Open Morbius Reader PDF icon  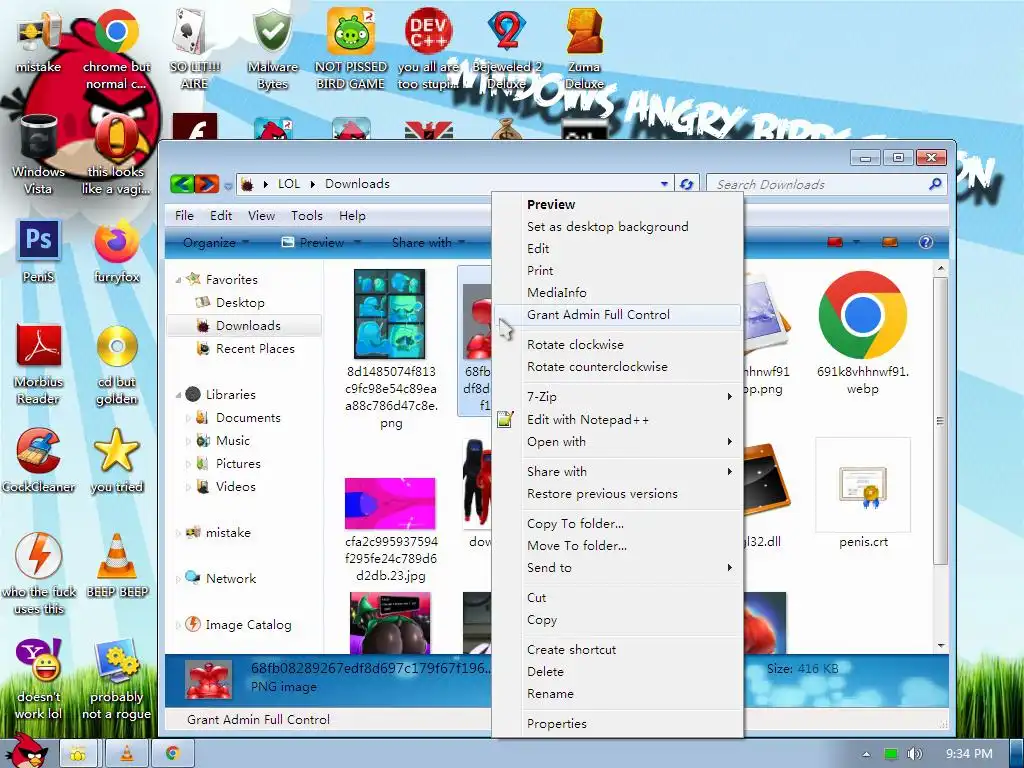(x=38, y=363)
